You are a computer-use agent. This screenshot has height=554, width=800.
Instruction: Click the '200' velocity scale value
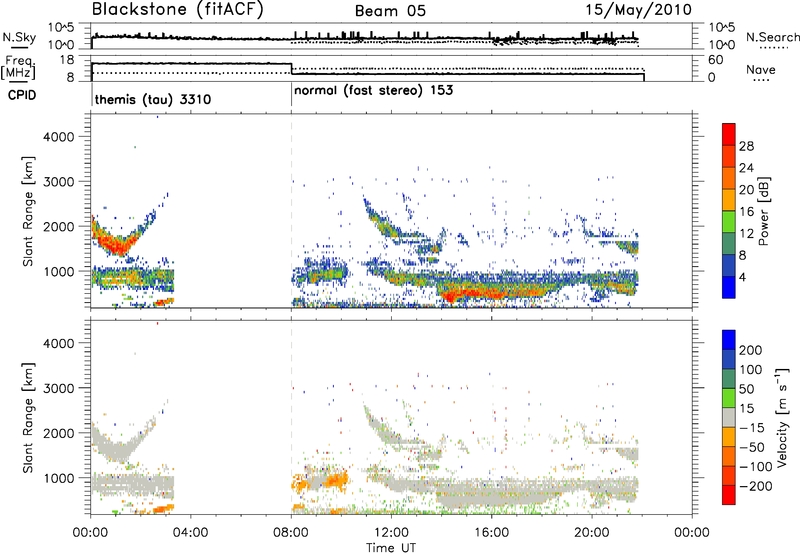[751, 350]
